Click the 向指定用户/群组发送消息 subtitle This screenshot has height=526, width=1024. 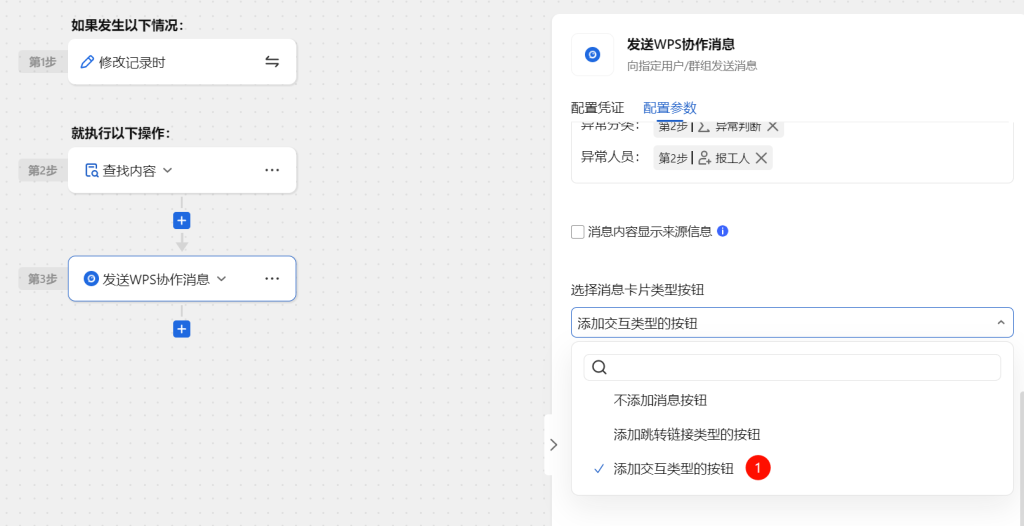[x=692, y=65]
